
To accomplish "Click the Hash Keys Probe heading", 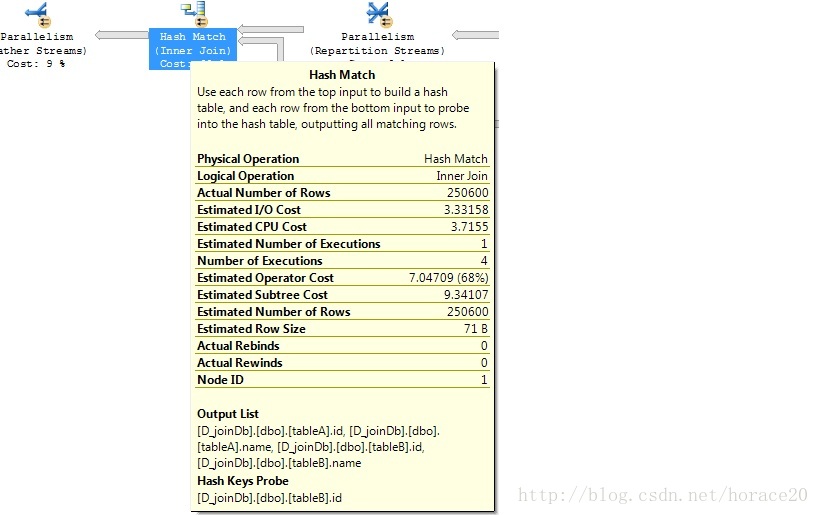I will click(x=243, y=481).
